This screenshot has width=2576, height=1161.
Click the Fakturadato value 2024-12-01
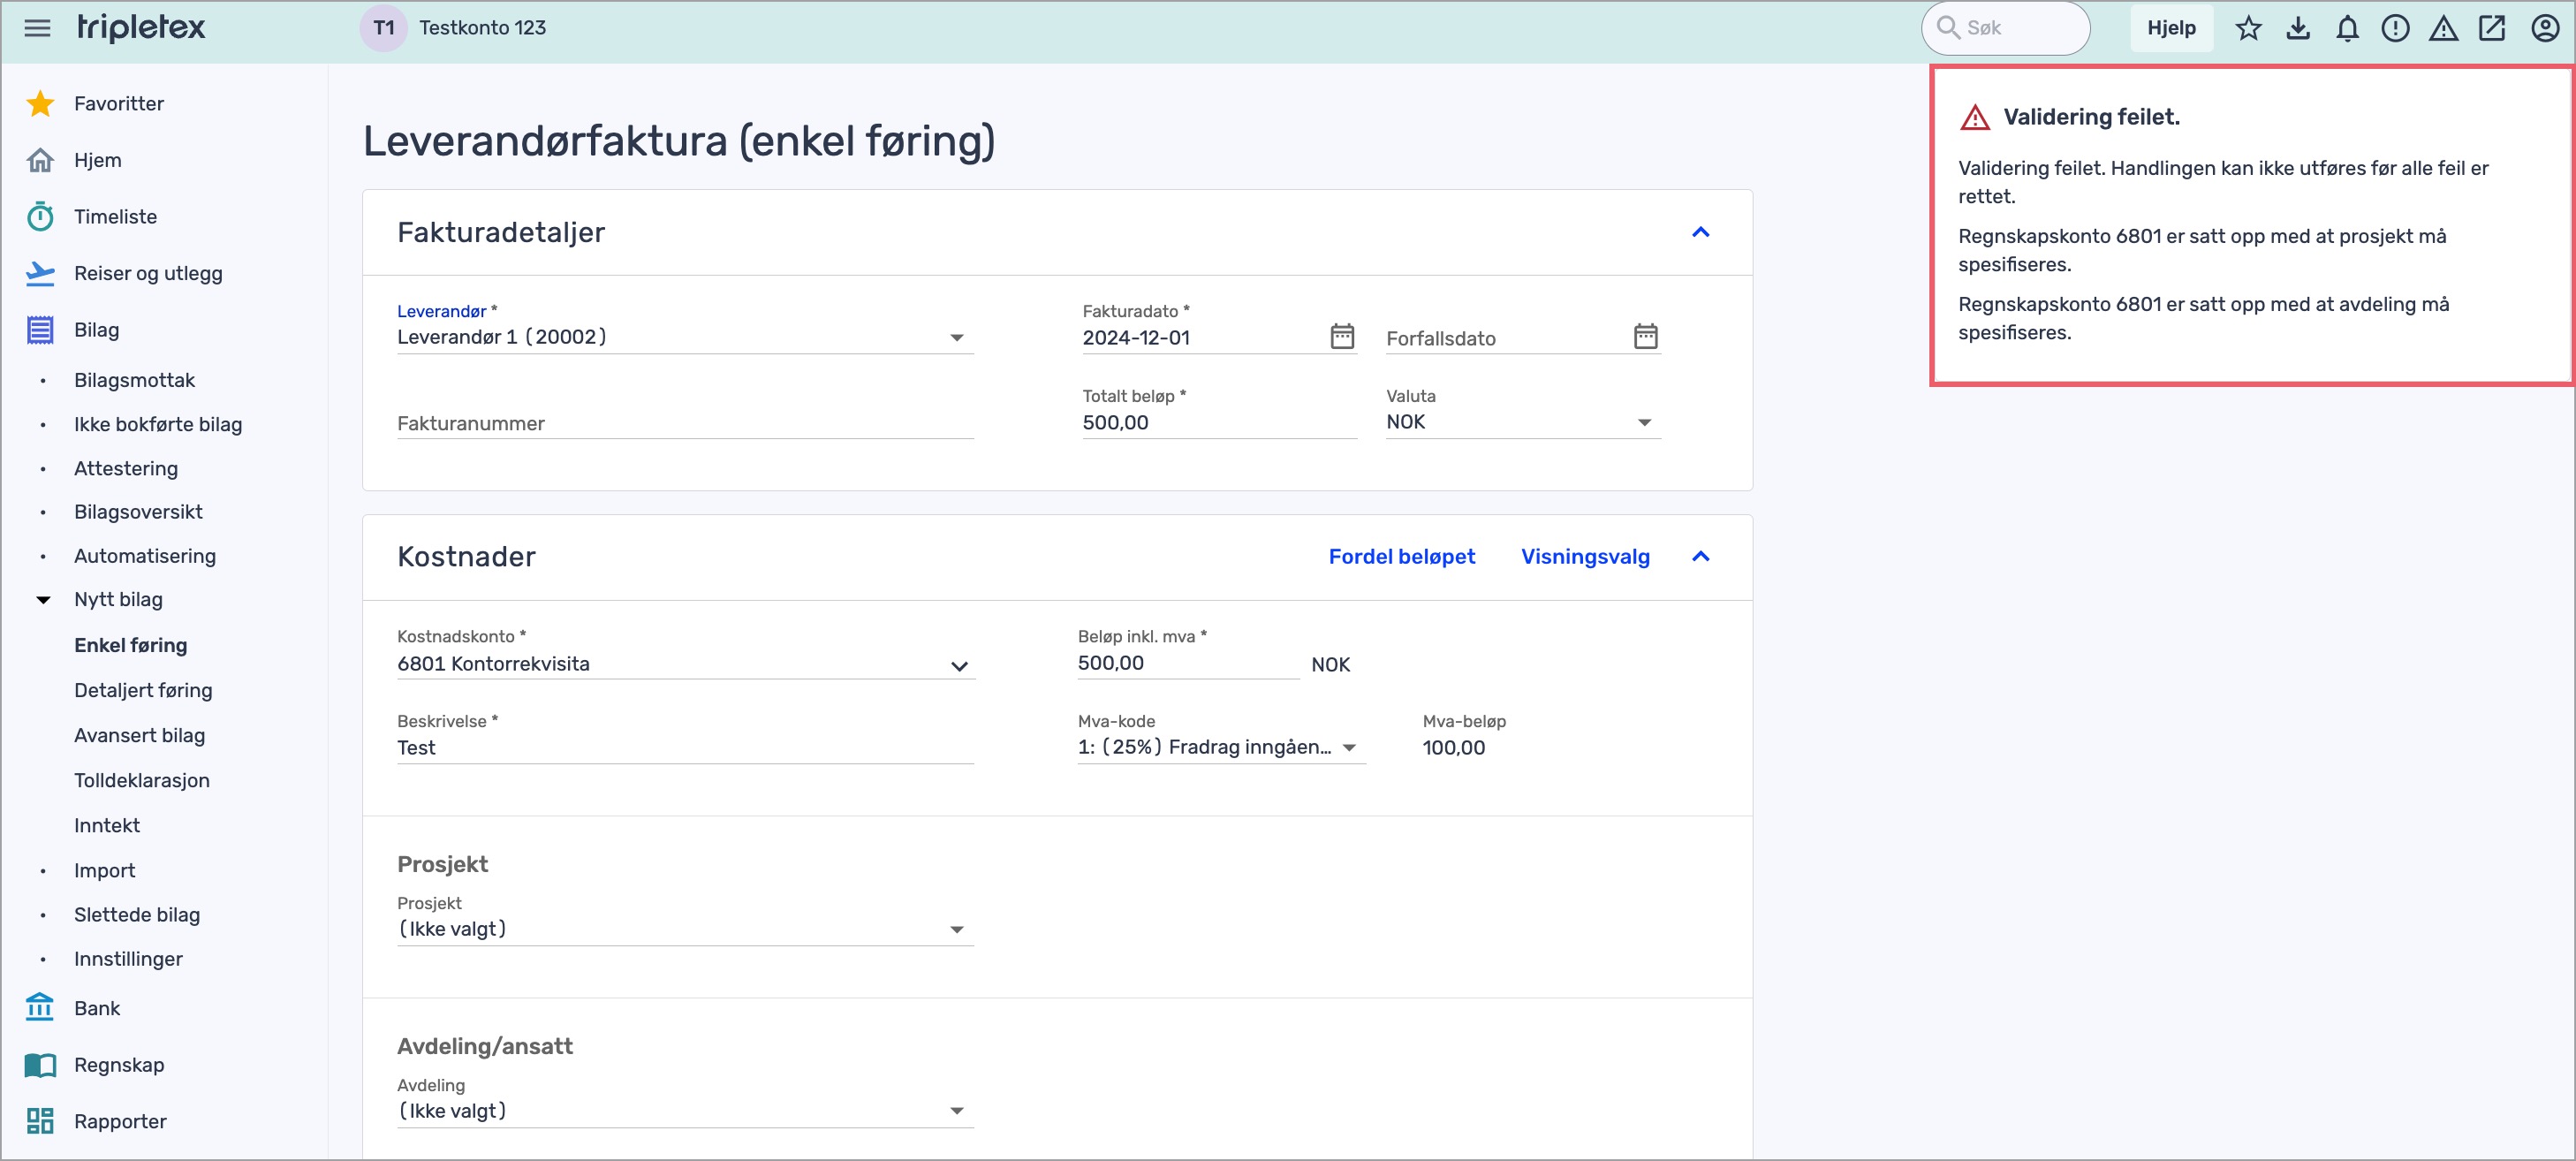pos(1136,337)
